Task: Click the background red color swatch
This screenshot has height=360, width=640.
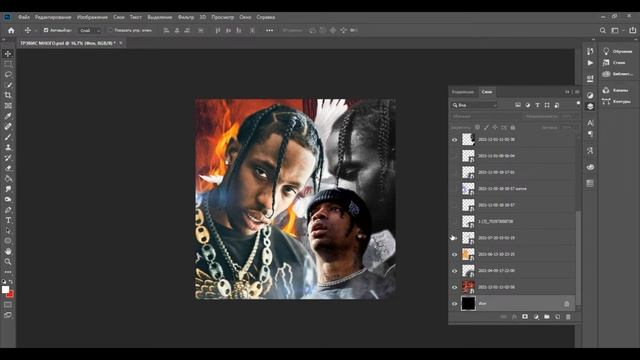Action: pyautogui.click(x=10, y=294)
